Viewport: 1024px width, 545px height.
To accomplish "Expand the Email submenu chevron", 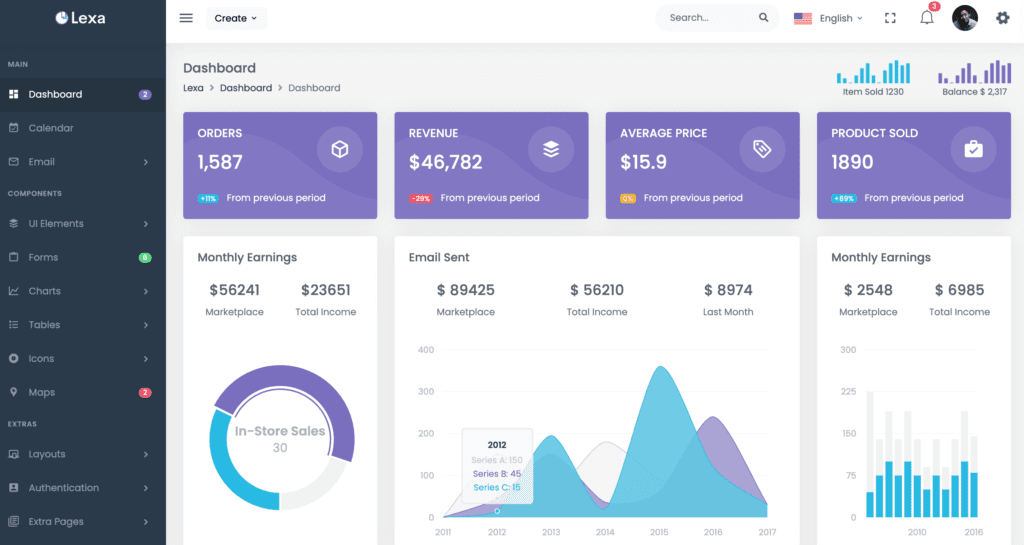I will [146, 162].
